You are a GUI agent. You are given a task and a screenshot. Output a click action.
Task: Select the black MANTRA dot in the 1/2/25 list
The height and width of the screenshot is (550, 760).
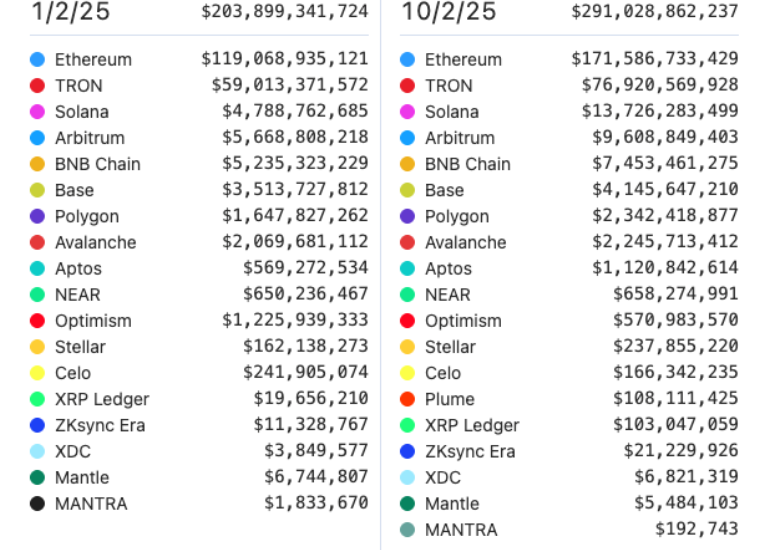[38, 503]
